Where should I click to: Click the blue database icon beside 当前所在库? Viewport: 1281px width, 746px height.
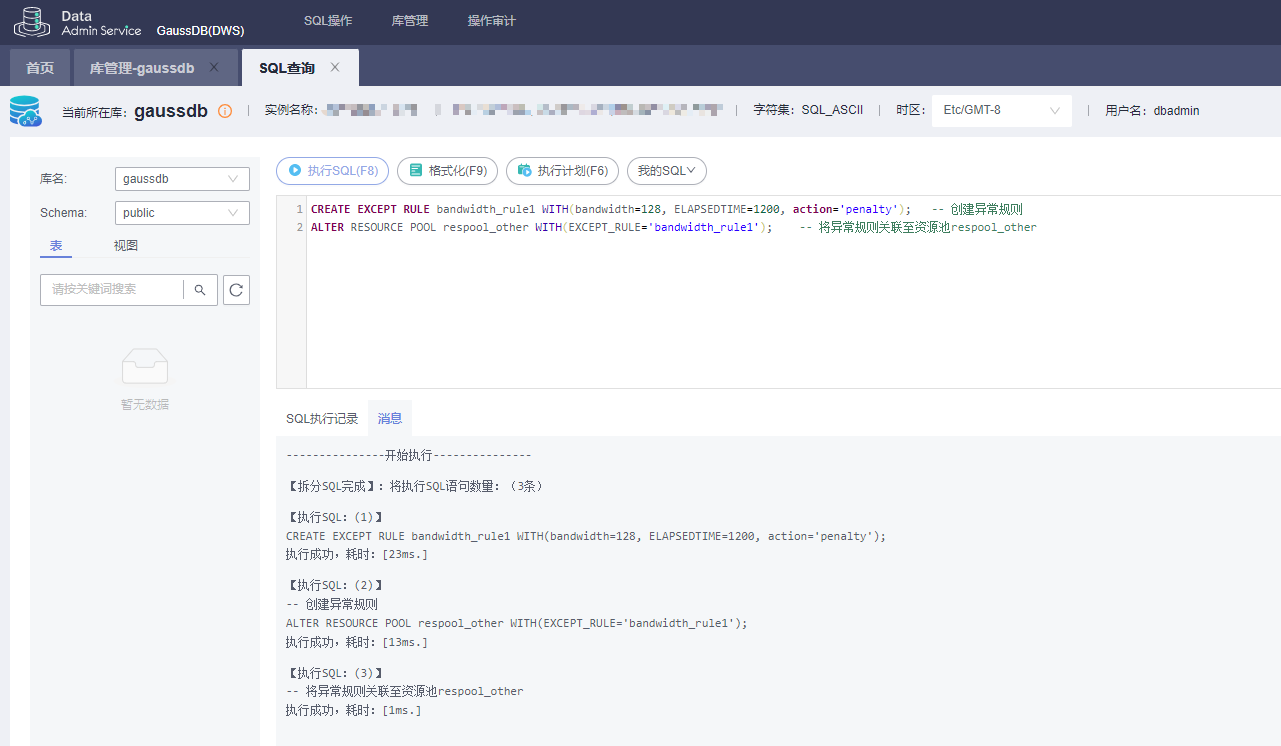[24, 110]
